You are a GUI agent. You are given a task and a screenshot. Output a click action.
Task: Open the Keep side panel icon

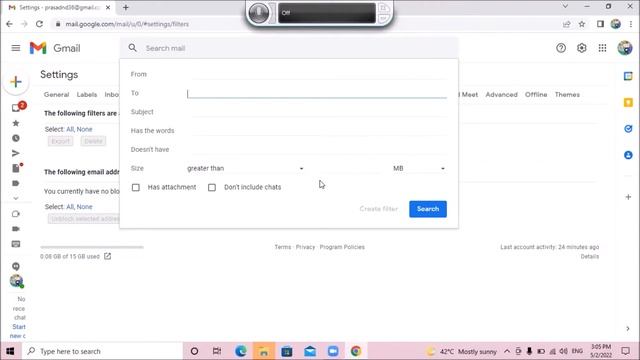click(x=628, y=102)
